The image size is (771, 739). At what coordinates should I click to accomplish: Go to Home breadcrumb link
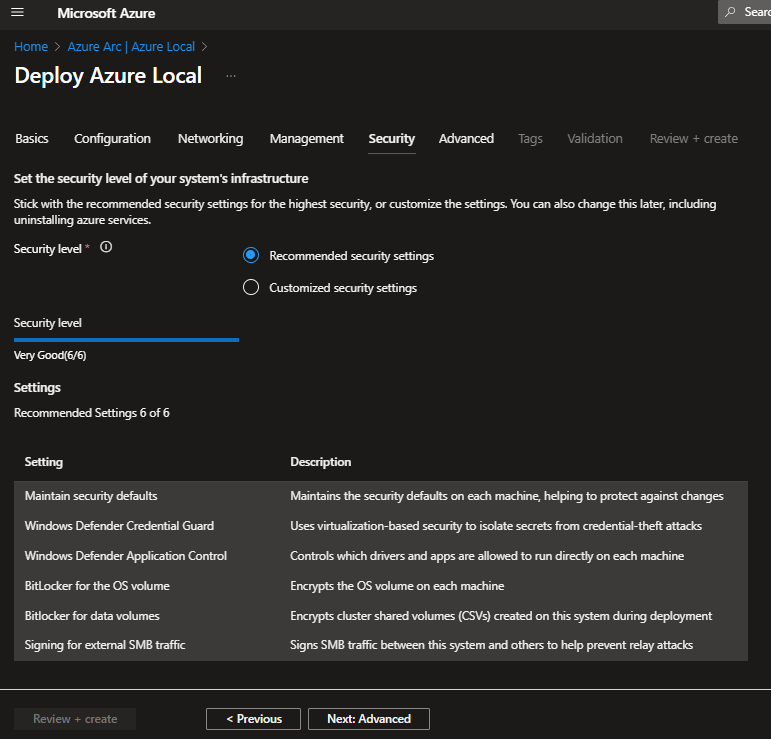(x=31, y=47)
